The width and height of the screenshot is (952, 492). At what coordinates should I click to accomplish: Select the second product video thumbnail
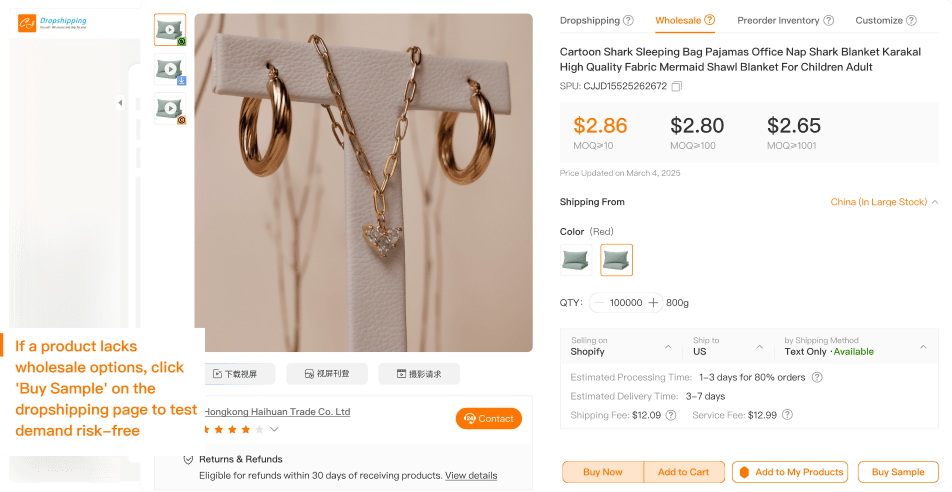click(169, 69)
